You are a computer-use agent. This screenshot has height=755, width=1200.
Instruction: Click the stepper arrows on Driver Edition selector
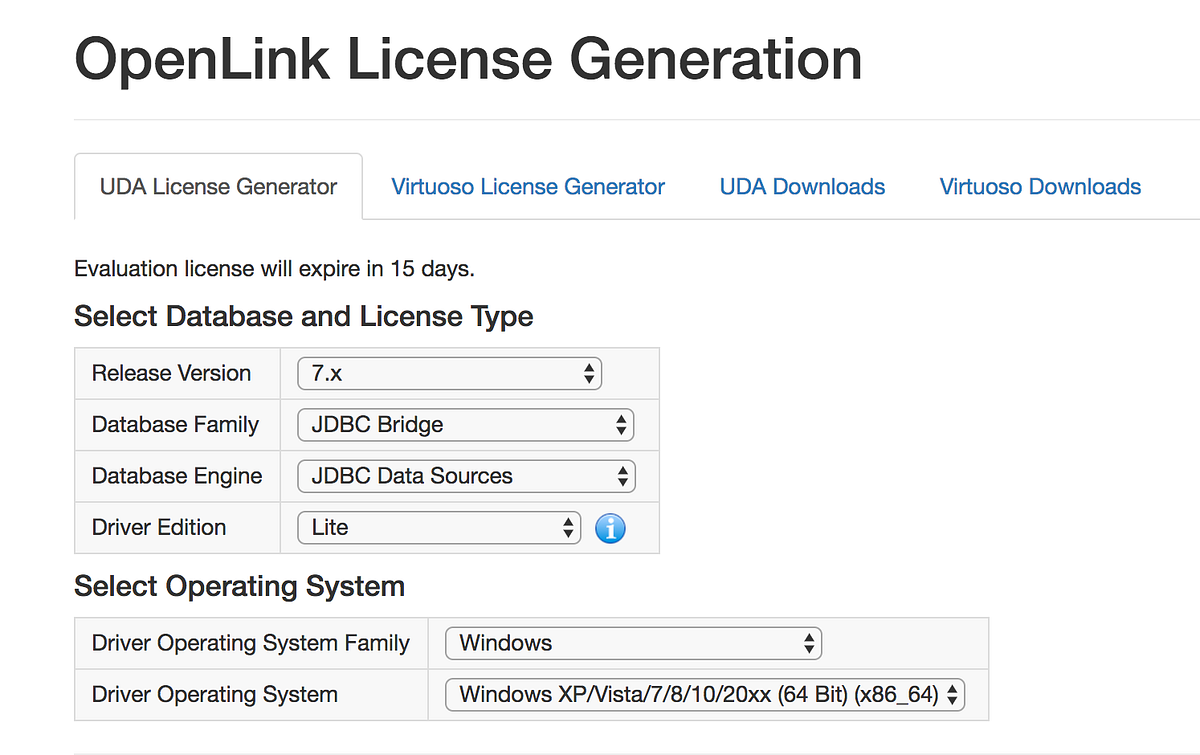(568, 527)
